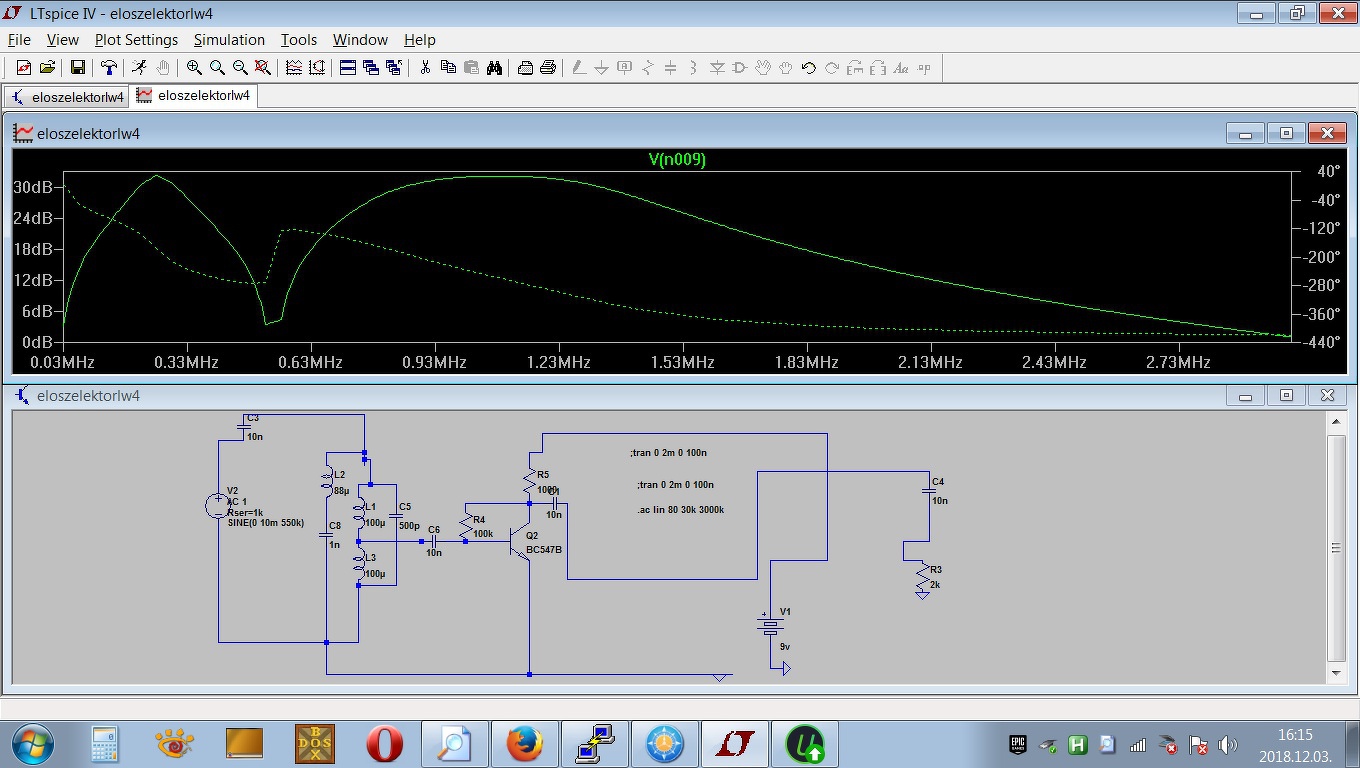Click the Print toolbar icon
Viewport: 1360px width, 768px height.
(x=548, y=68)
